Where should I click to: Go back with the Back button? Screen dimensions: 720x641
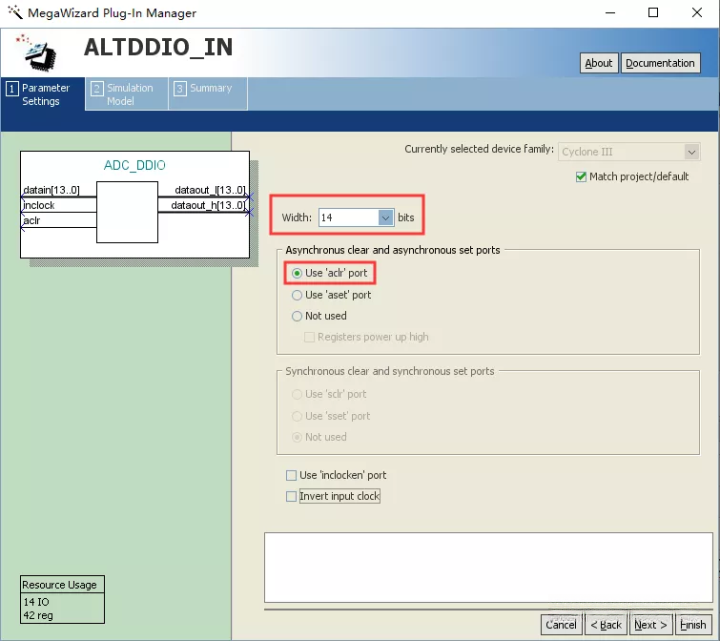[606, 625]
